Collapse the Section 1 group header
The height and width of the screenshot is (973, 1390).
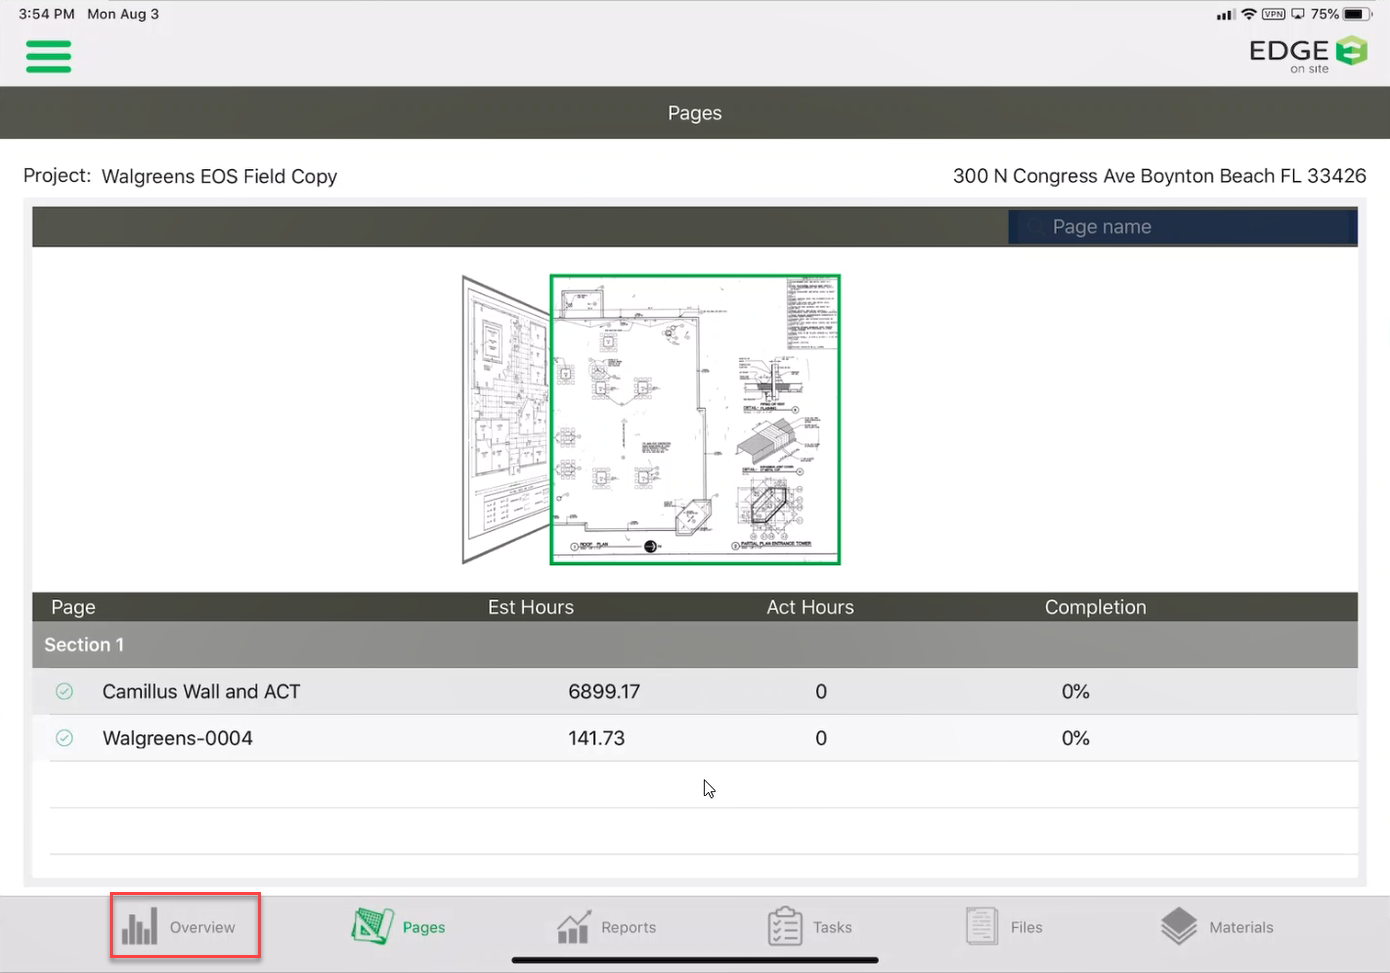click(x=84, y=644)
